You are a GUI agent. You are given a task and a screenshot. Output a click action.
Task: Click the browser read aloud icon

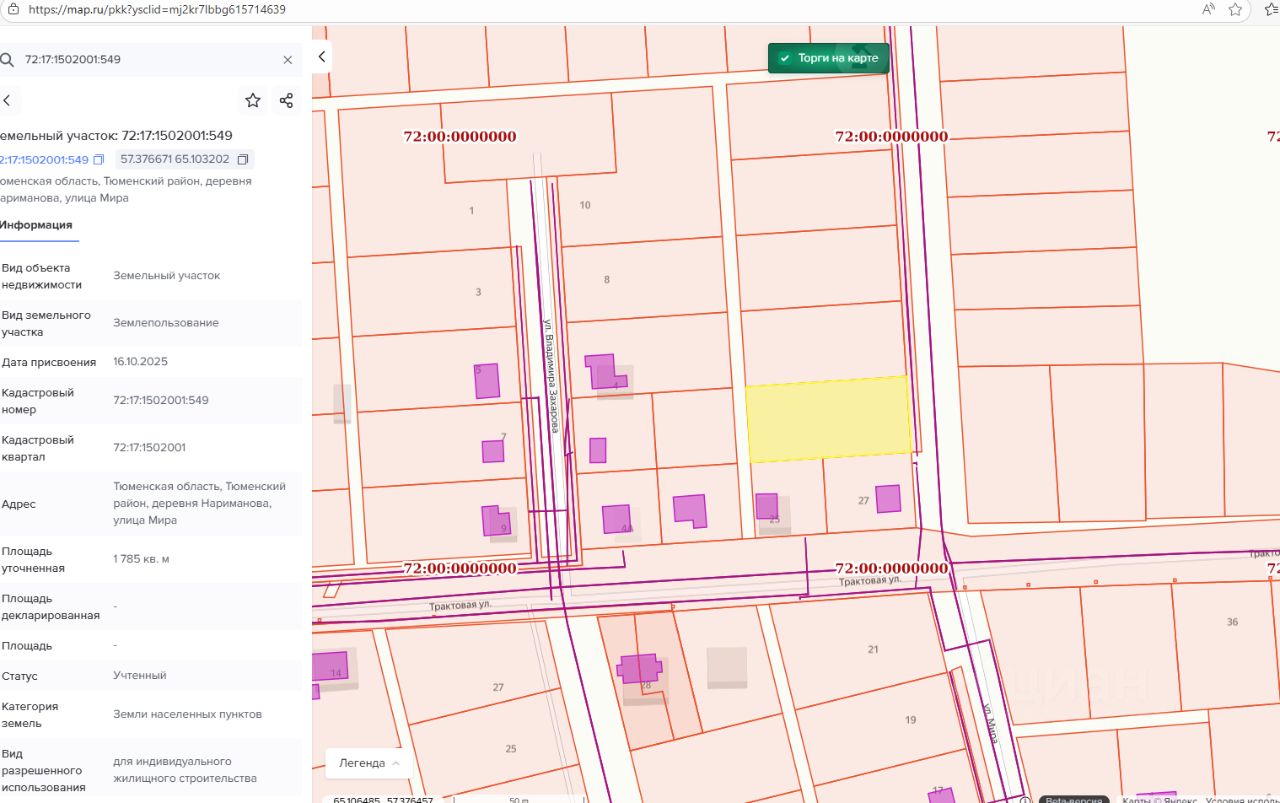pos(1208,9)
